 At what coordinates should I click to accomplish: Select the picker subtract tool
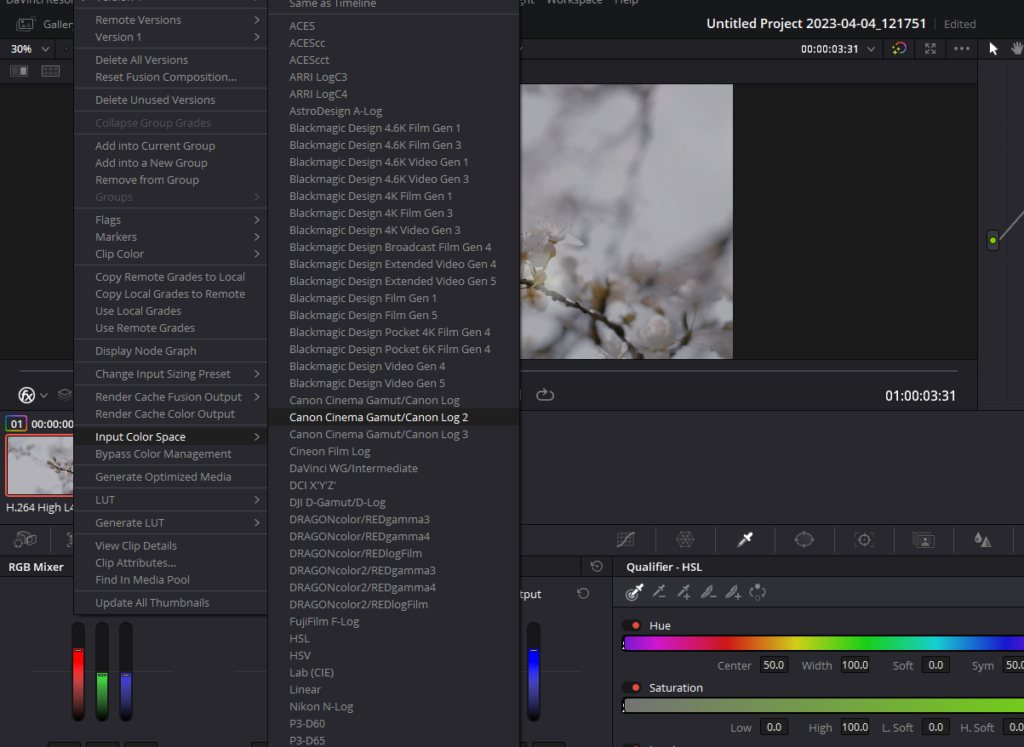(x=660, y=592)
